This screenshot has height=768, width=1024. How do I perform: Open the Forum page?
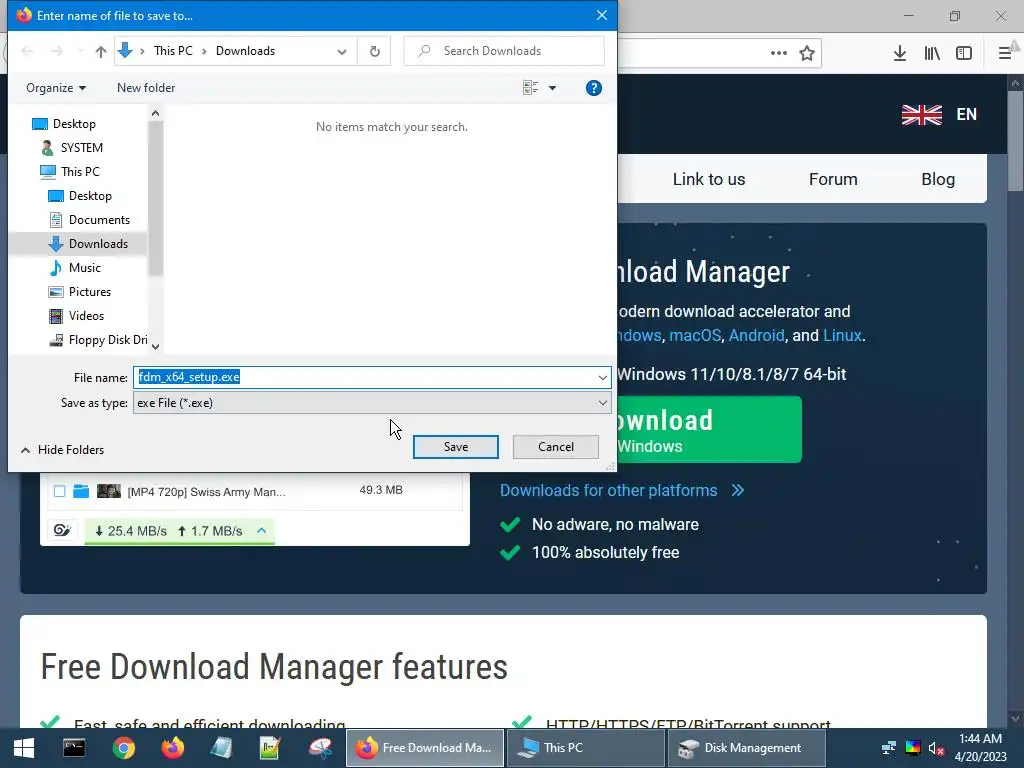833,180
